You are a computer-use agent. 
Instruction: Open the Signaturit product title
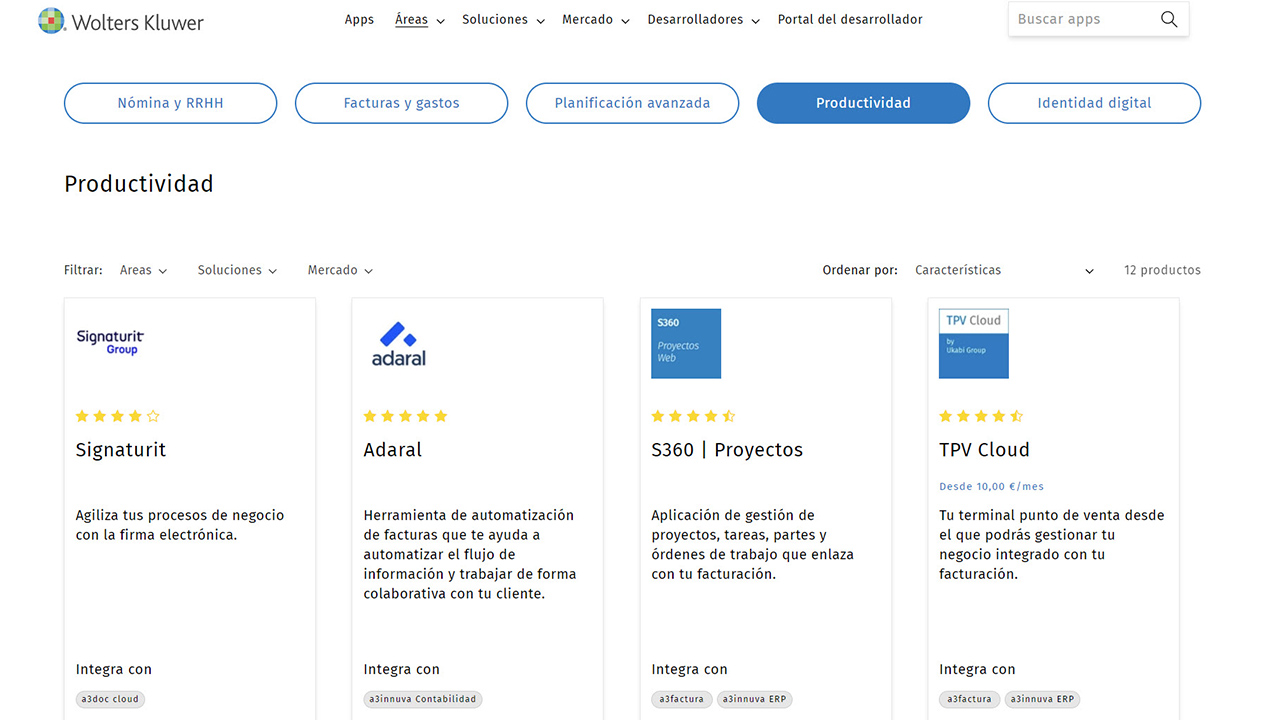(121, 450)
